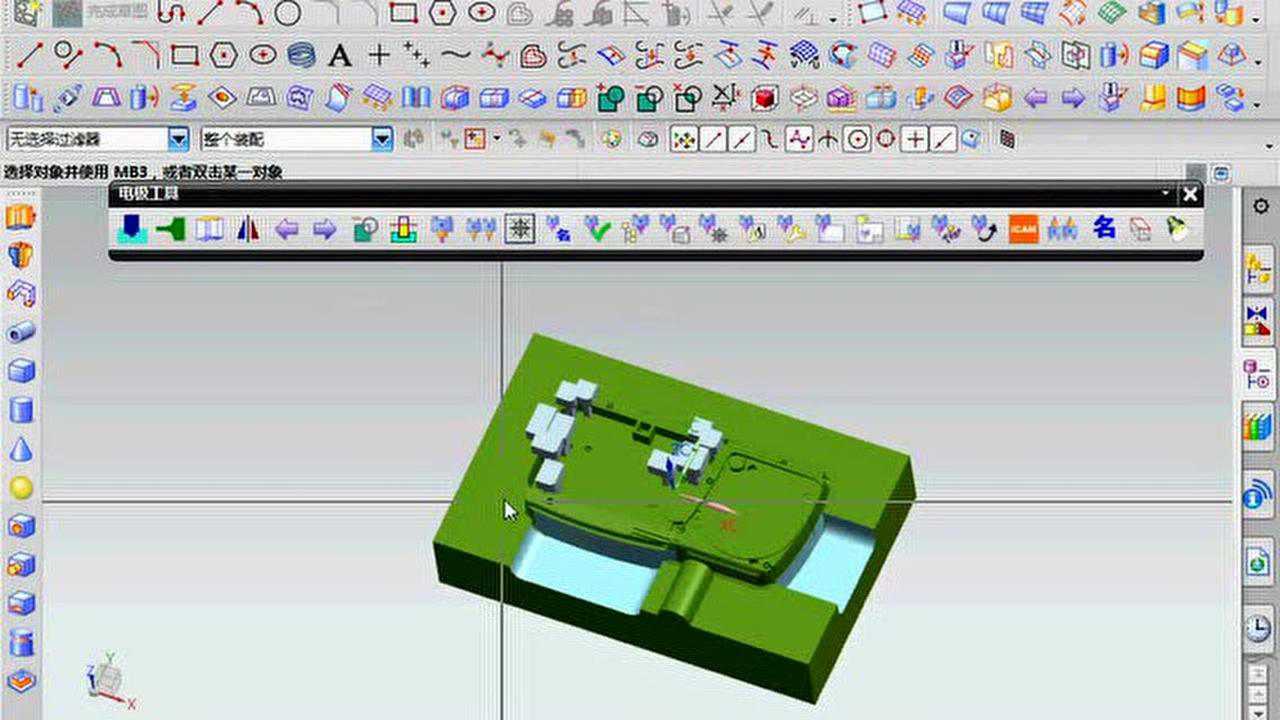1280x720 pixels.
Task: Toggle the arc center snap point
Action: pyautogui.click(x=856, y=140)
